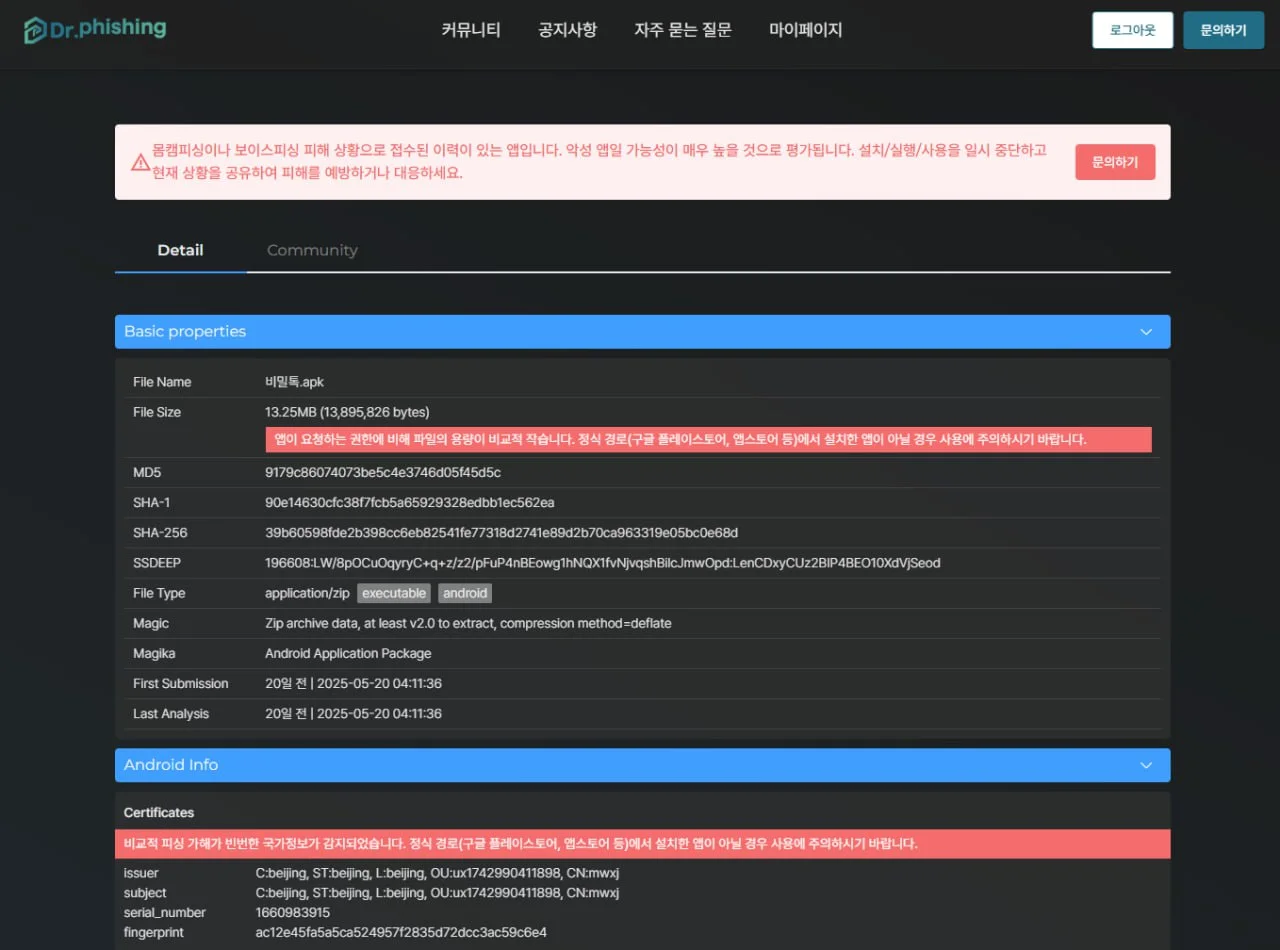Click the red 문의하기 button in alert

1115,162
